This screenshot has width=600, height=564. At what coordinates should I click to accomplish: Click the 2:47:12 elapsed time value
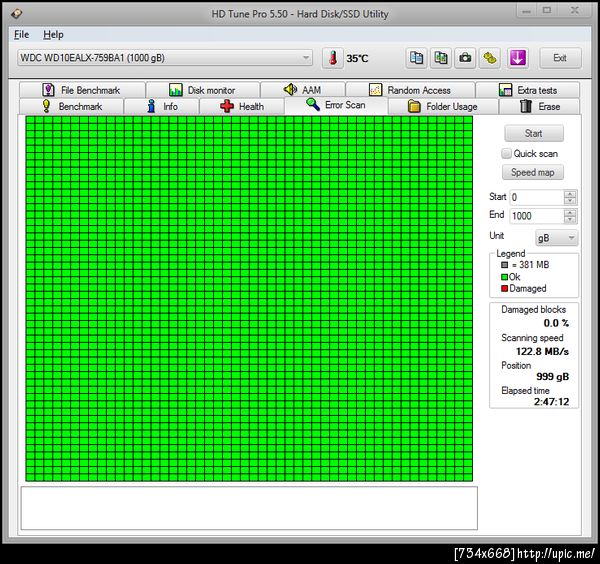tap(551, 402)
